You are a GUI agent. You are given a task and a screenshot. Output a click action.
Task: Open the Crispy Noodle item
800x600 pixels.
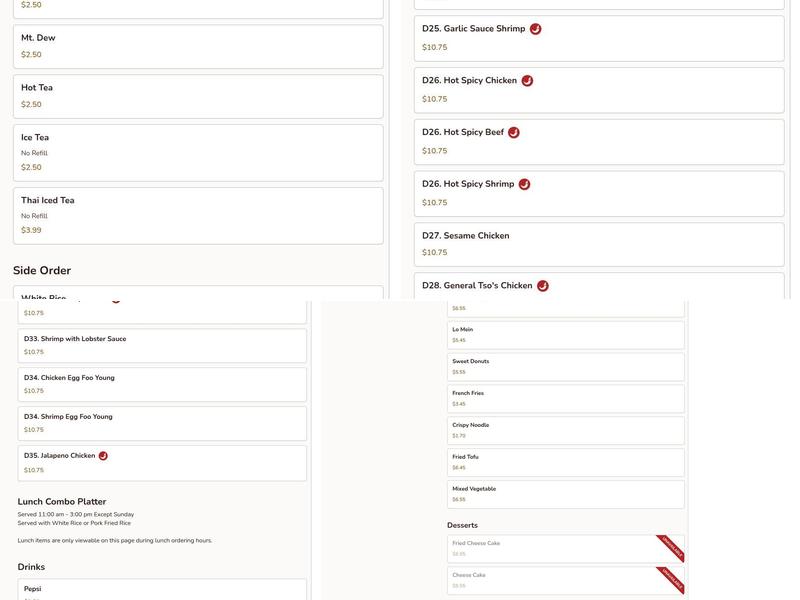(x=565, y=430)
